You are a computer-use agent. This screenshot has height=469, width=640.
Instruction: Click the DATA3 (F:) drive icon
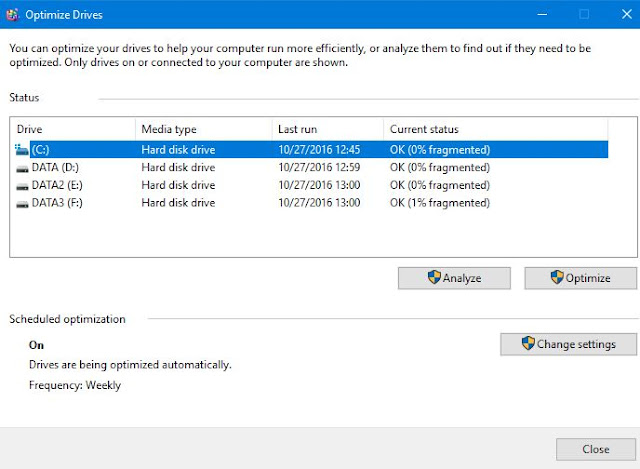coord(22,204)
